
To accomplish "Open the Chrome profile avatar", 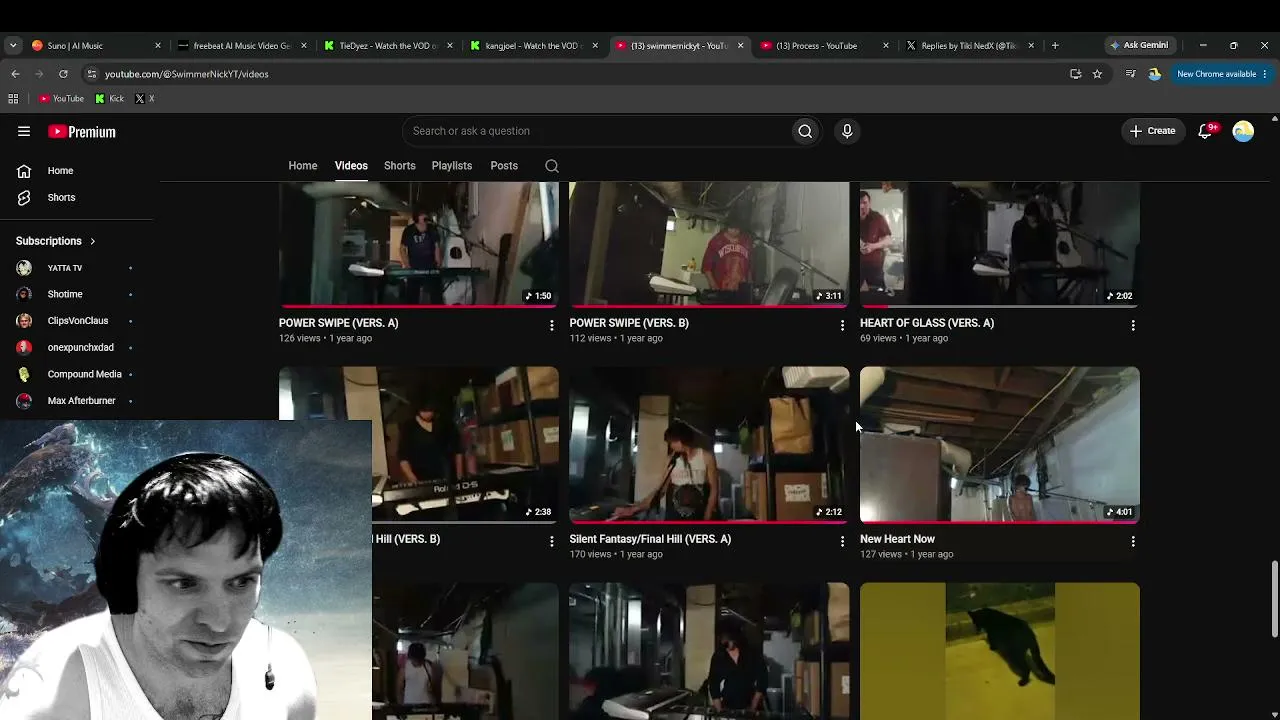I will click(1154, 74).
